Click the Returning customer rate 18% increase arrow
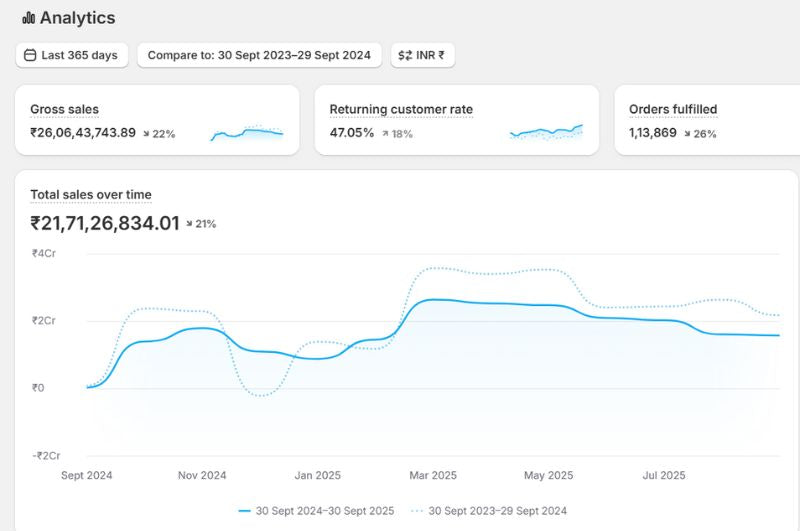The image size is (800, 531). pos(385,133)
